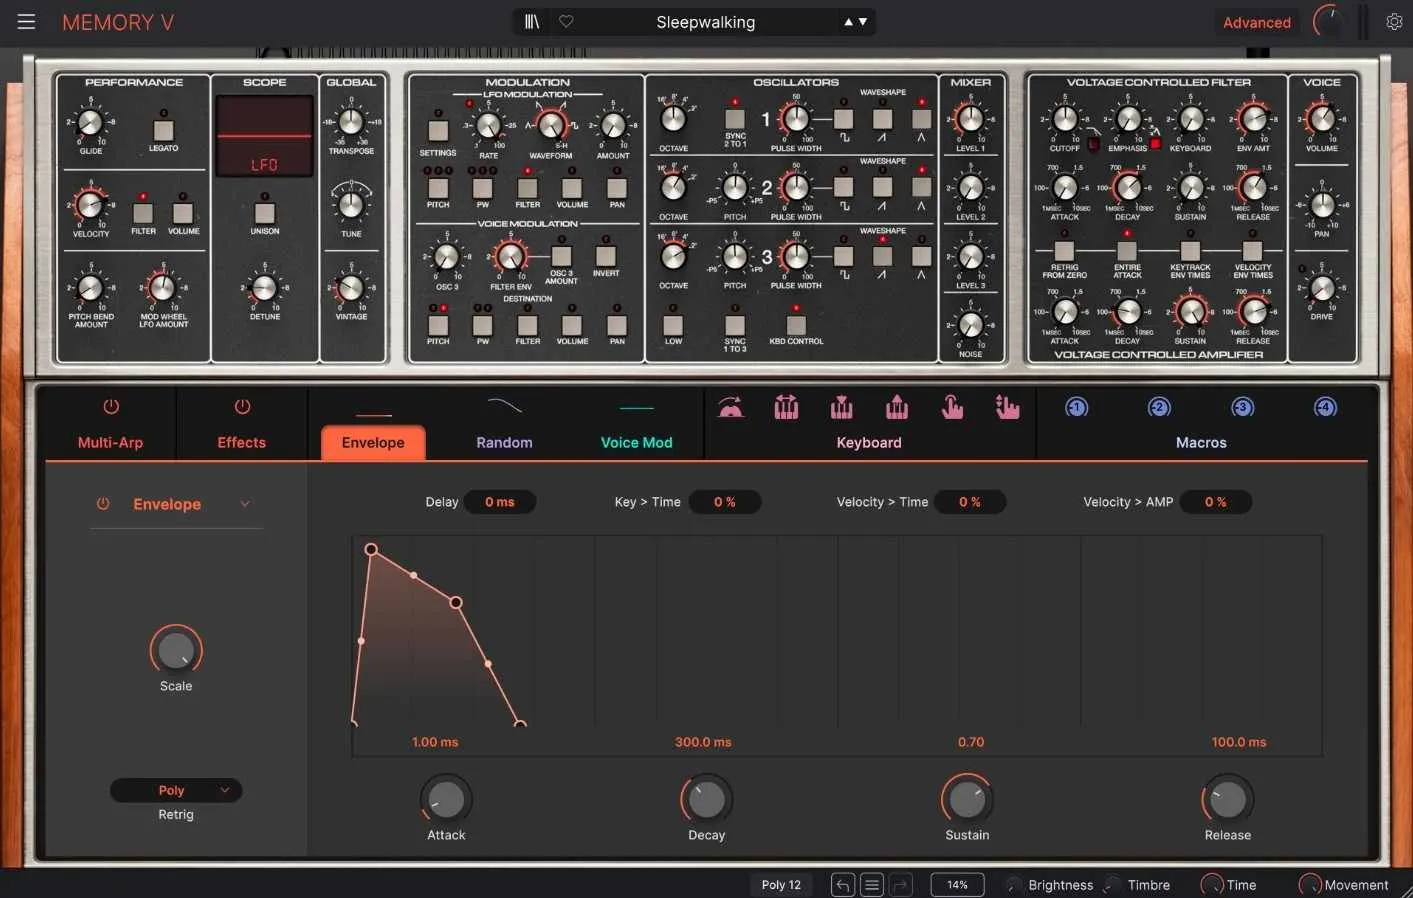This screenshot has height=898, width=1413.
Task: Open Macro 3 knob icon
Action: coord(1242,408)
